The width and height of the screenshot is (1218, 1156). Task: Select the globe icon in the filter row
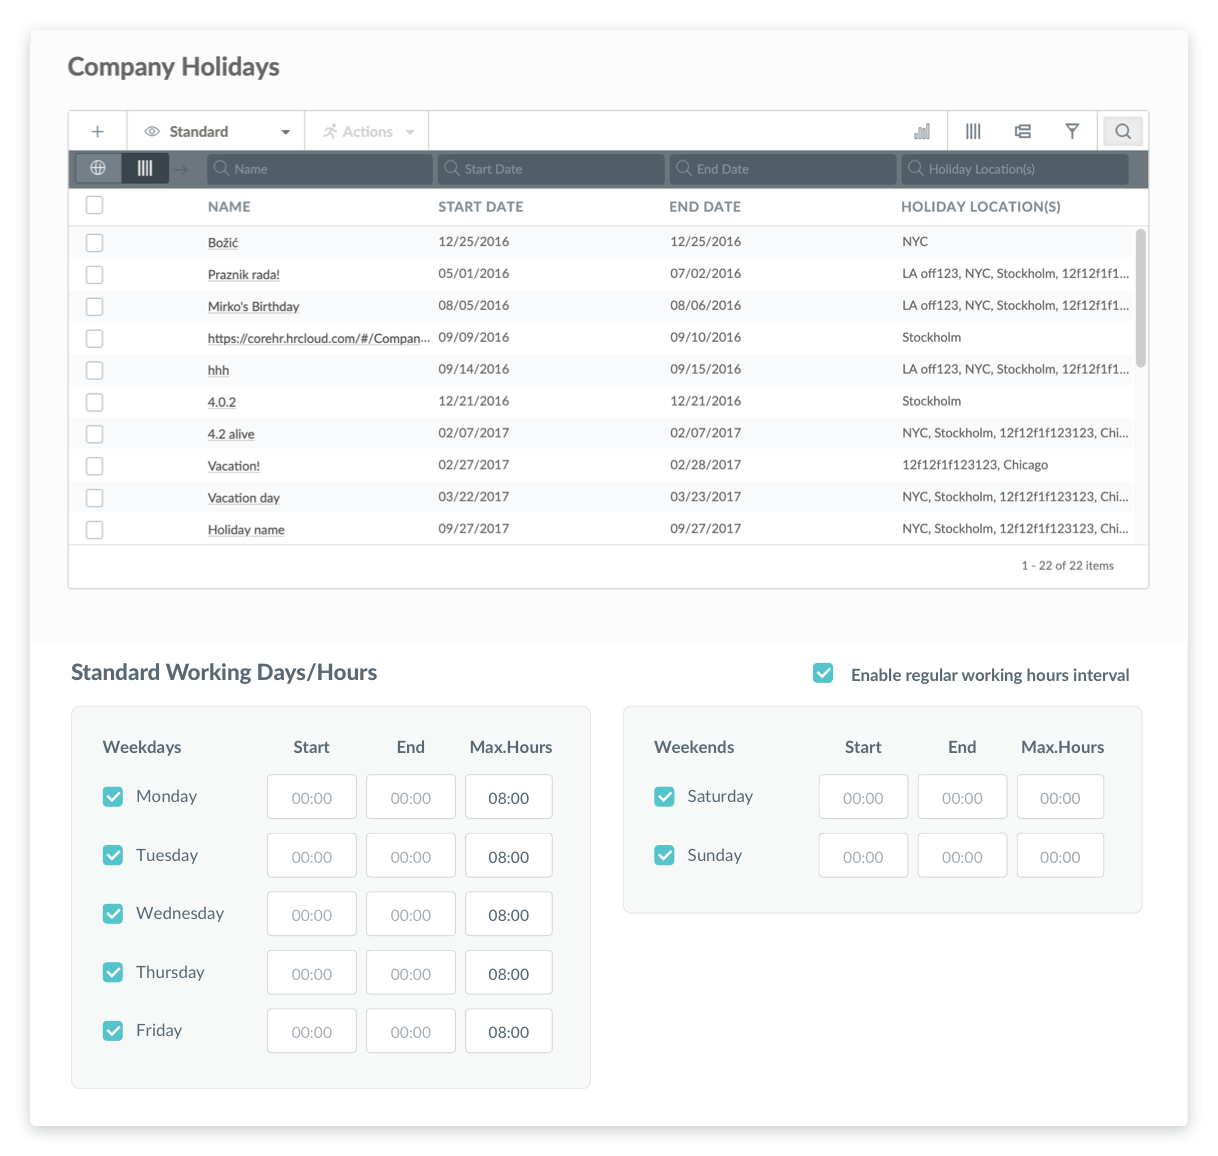(x=98, y=168)
